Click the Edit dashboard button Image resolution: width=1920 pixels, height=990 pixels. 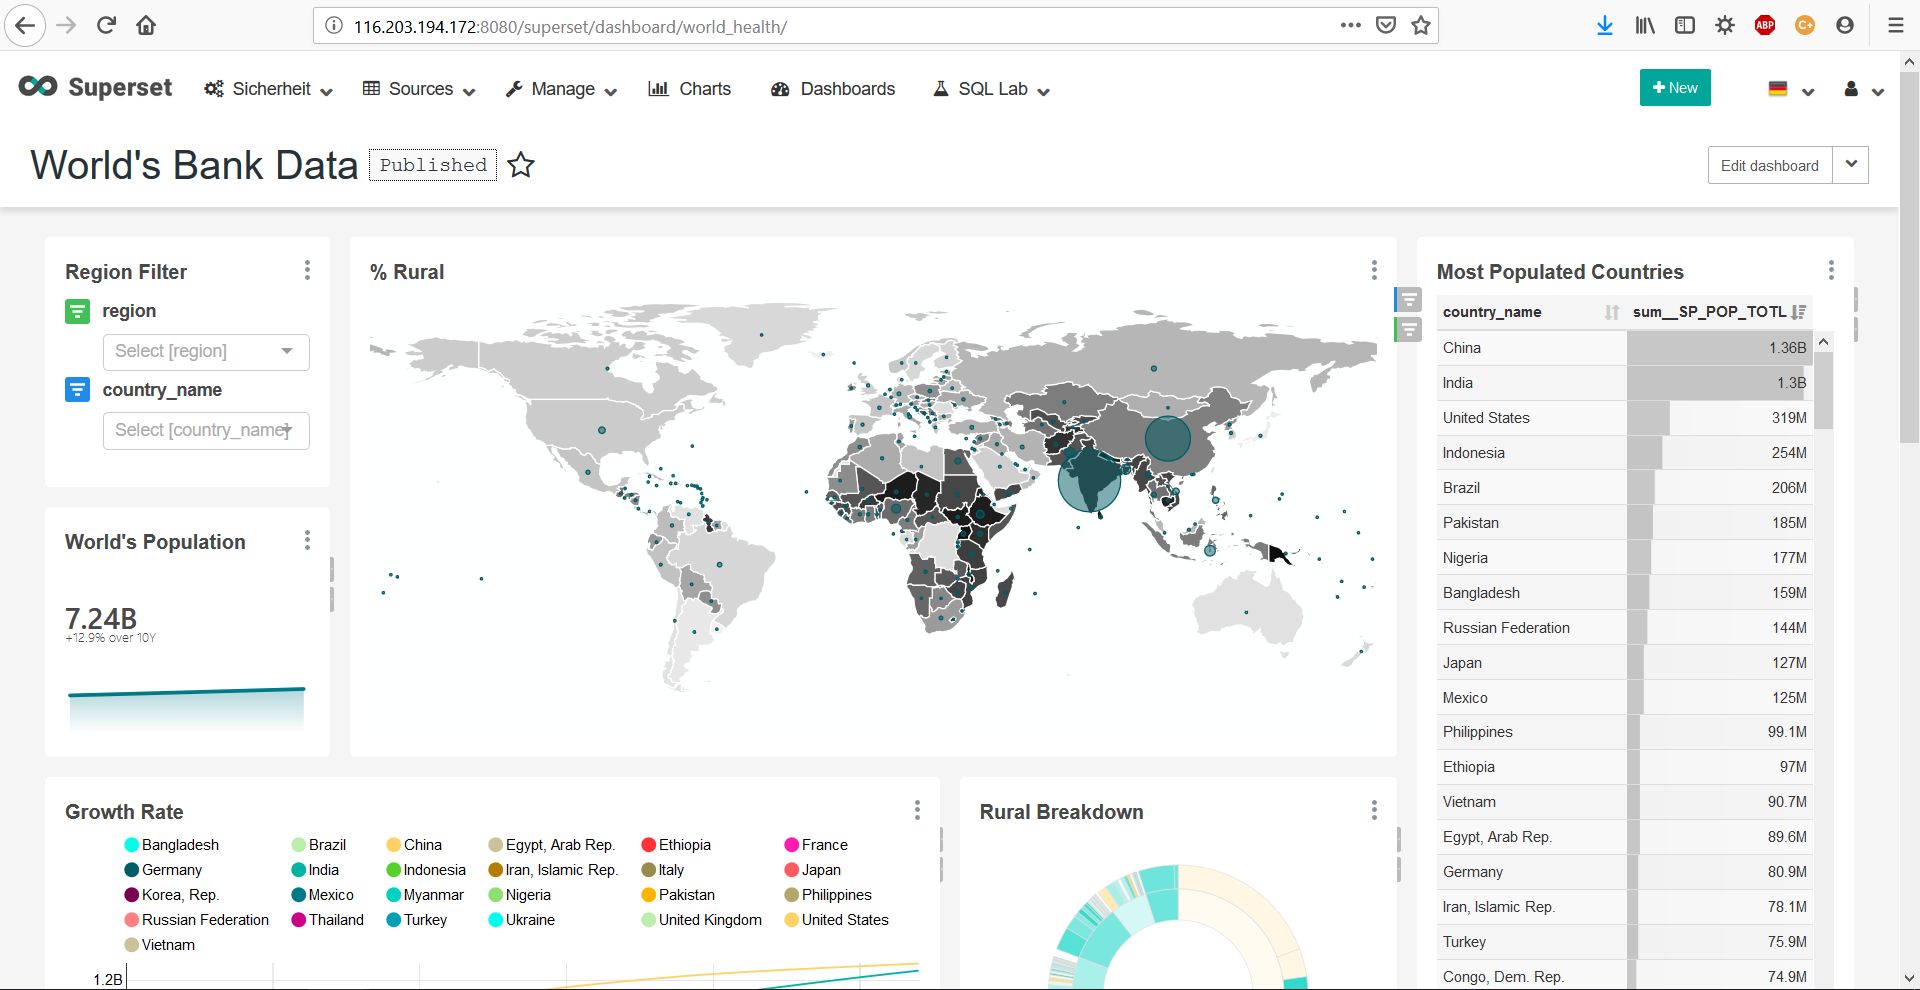click(1769, 166)
